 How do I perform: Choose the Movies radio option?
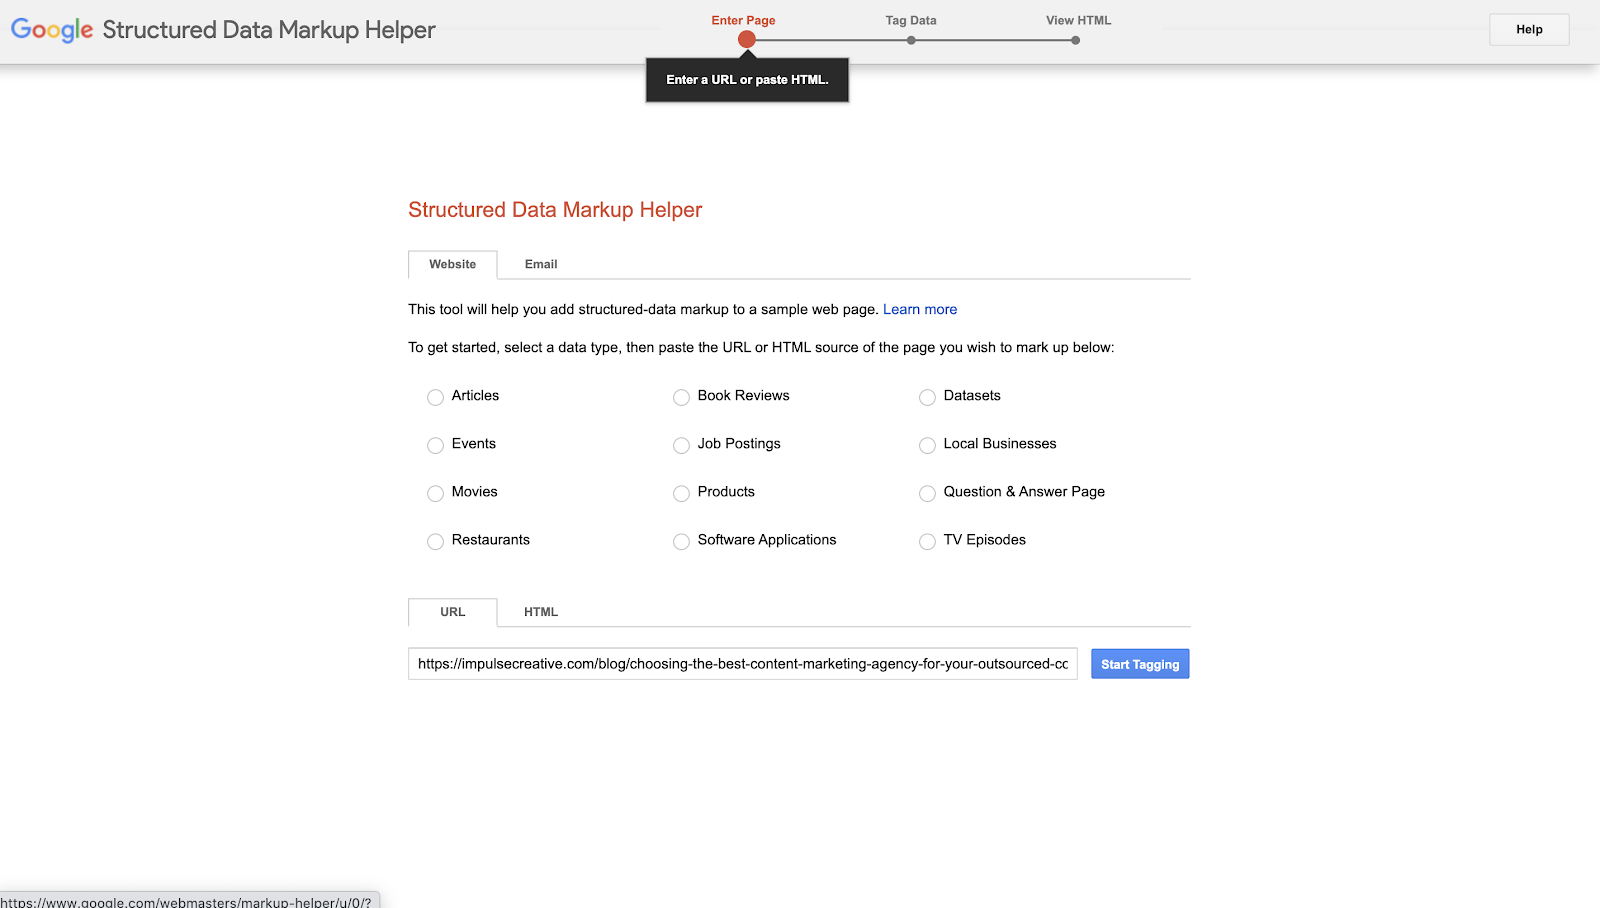(x=435, y=493)
